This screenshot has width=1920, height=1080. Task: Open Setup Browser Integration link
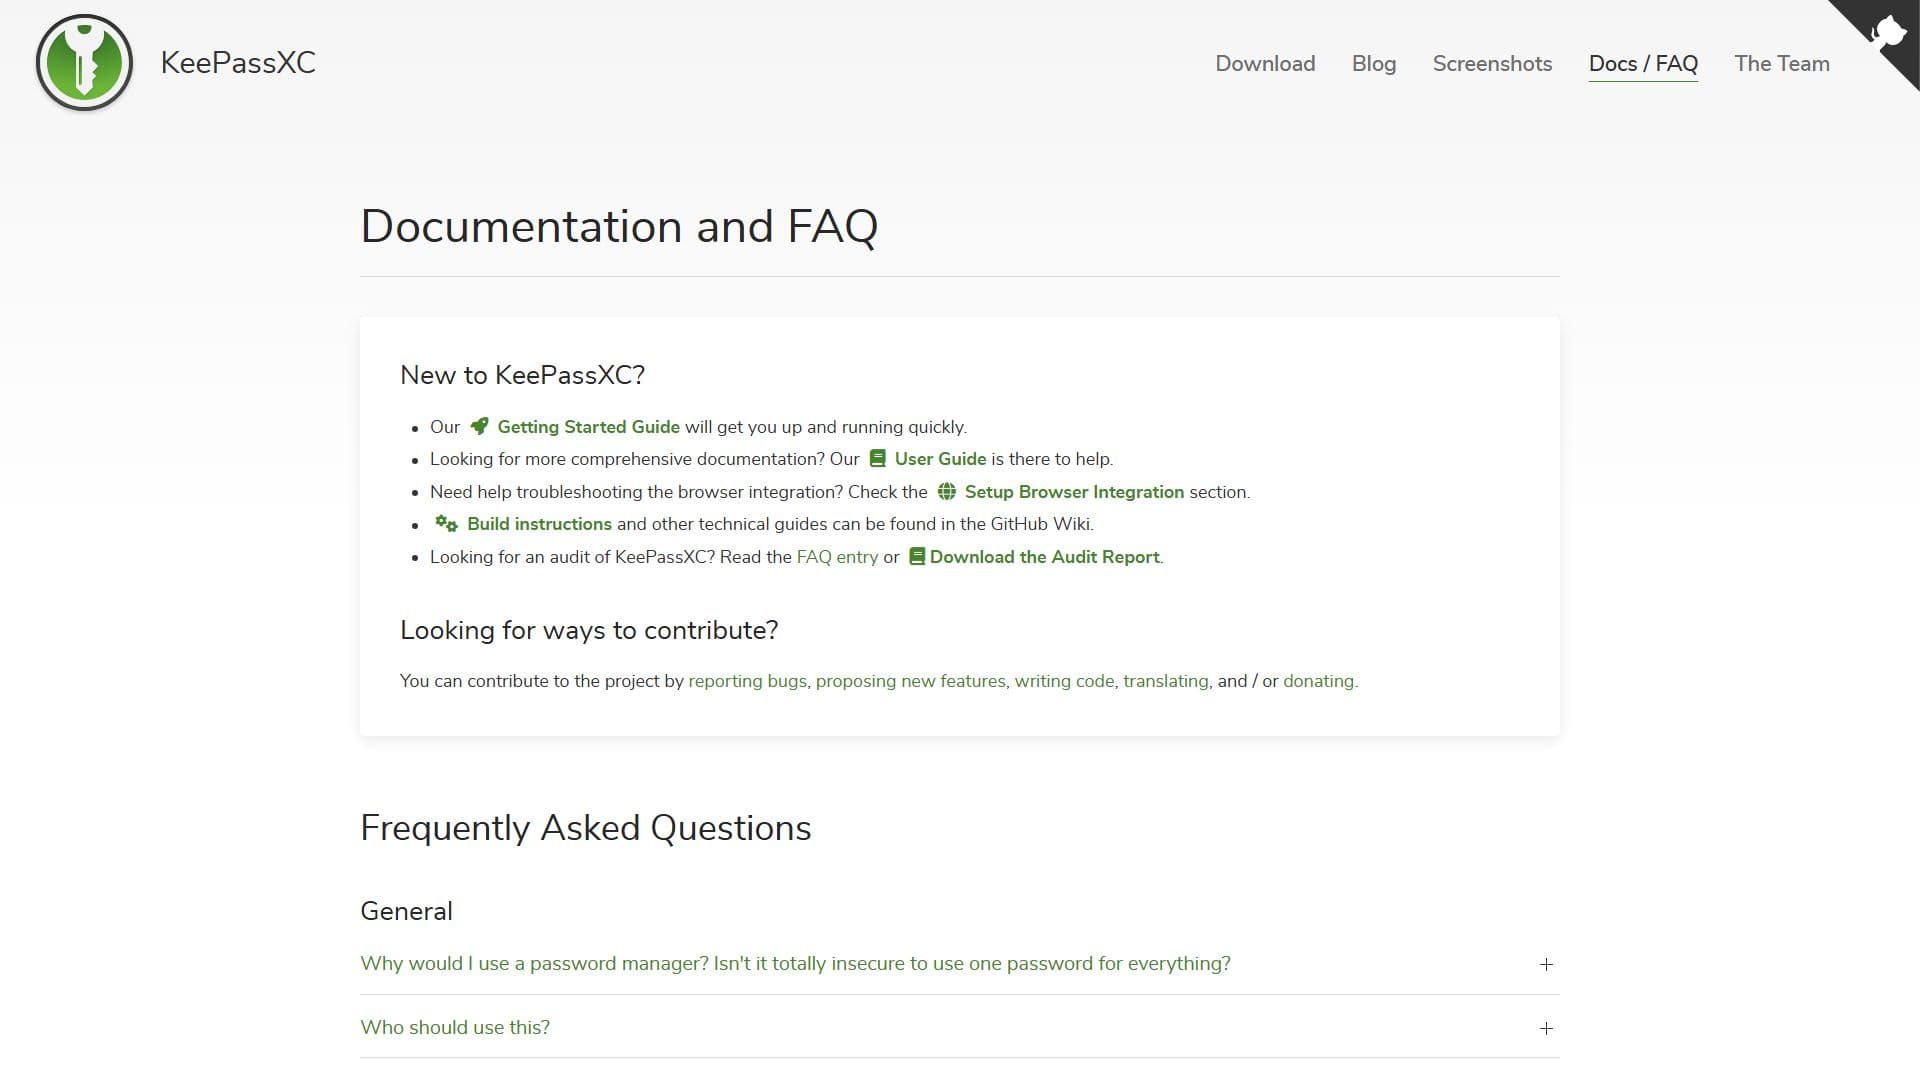(1074, 492)
